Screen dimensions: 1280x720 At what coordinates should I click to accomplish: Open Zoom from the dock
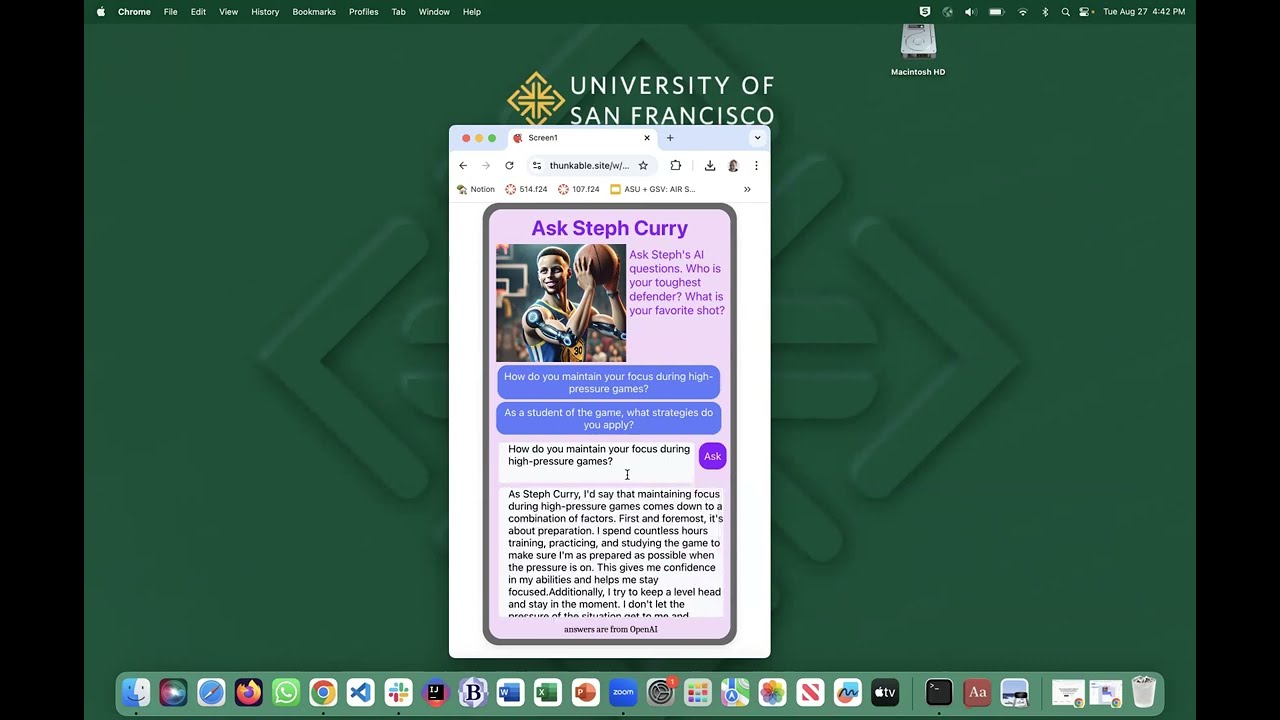pyautogui.click(x=623, y=692)
